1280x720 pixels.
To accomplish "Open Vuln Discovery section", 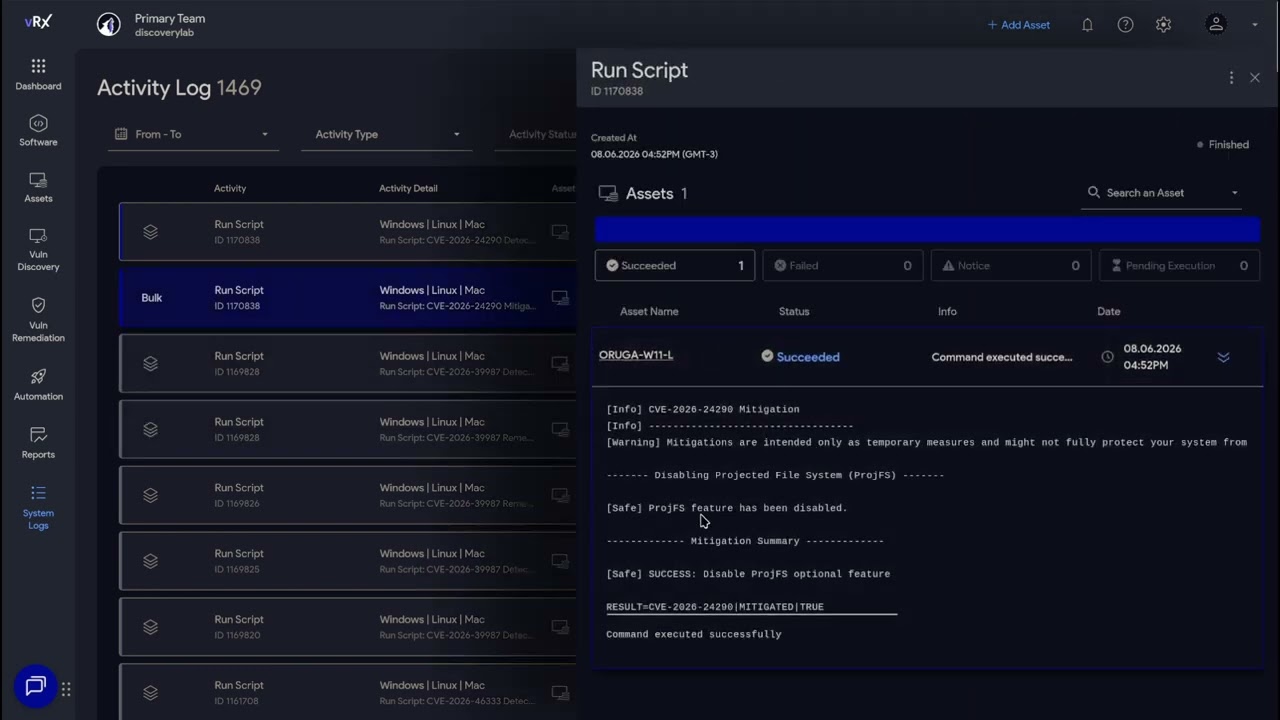I will pyautogui.click(x=38, y=249).
